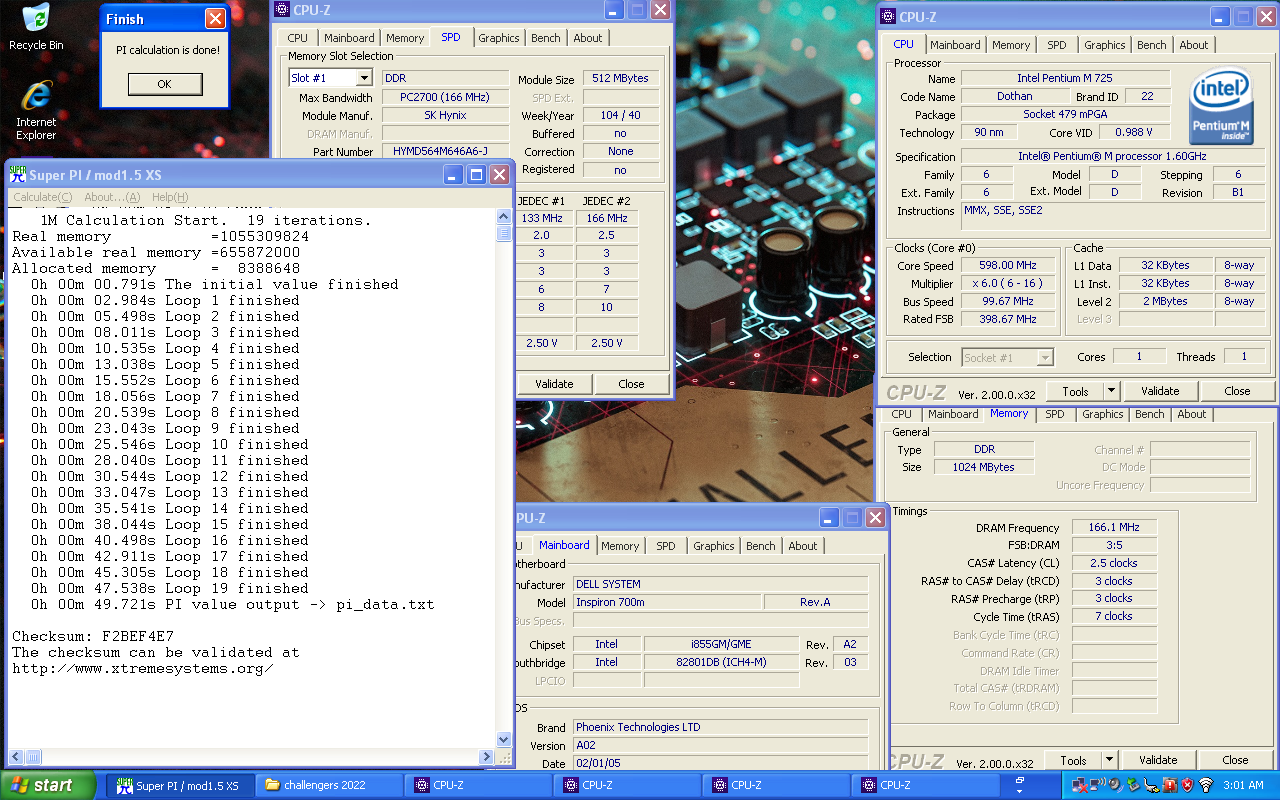Click the CPU-Z icon in the CPU tab window title bar
The image size is (1280, 800).
tap(887, 16)
